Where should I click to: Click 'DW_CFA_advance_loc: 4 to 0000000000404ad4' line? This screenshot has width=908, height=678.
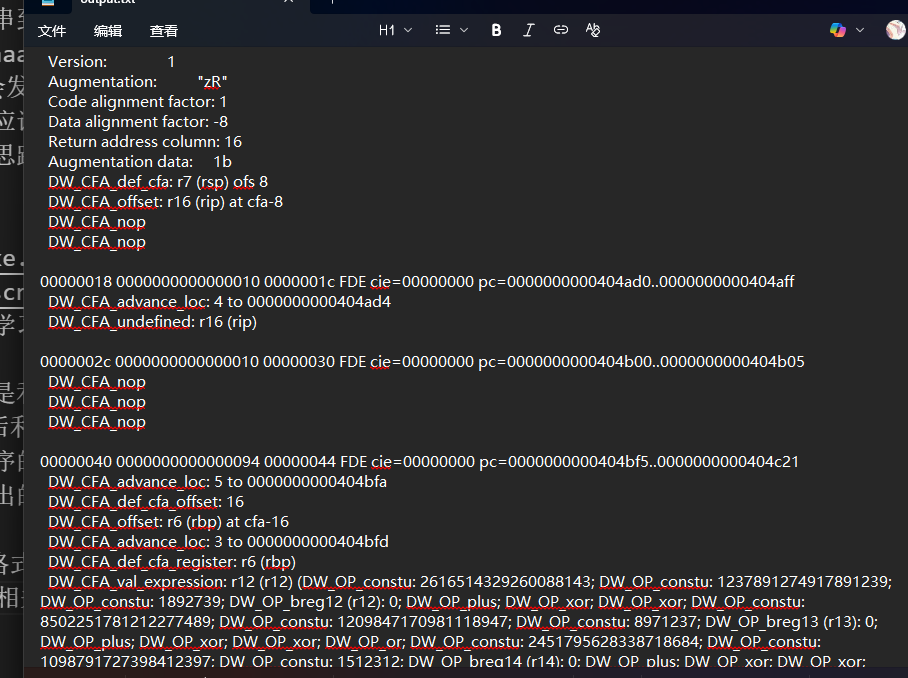tap(219, 302)
